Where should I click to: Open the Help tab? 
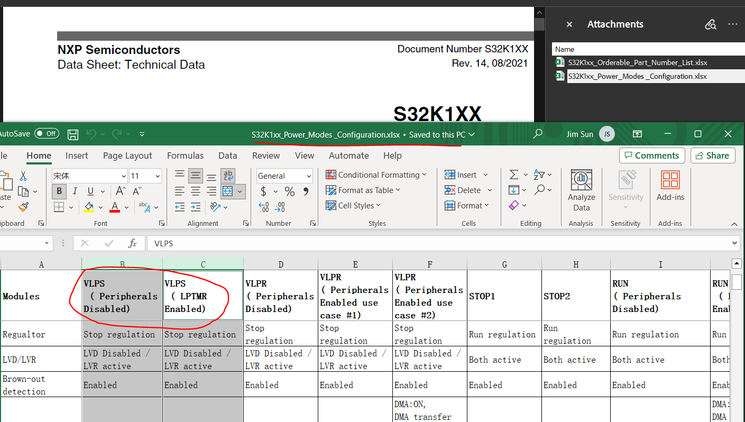click(x=392, y=155)
